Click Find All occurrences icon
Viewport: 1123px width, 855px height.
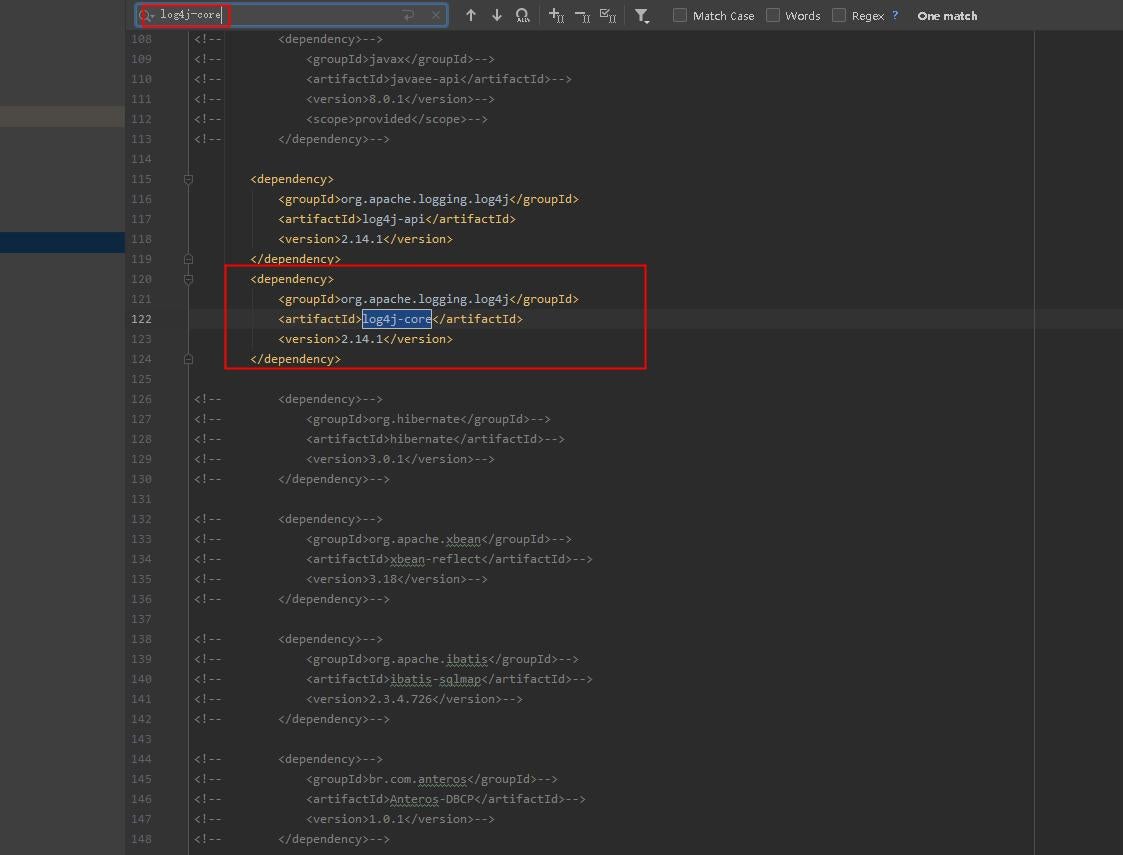pyautogui.click(x=523, y=15)
